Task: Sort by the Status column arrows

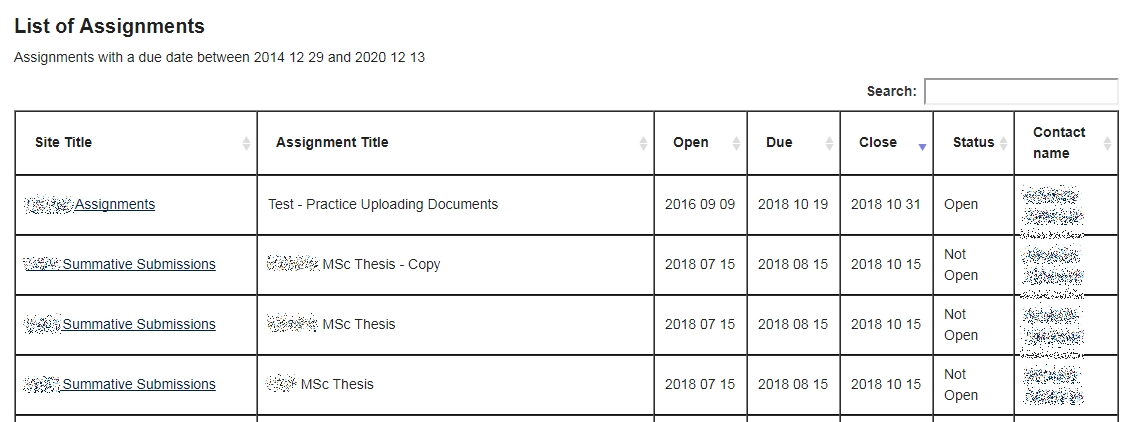Action: click(1003, 143)
